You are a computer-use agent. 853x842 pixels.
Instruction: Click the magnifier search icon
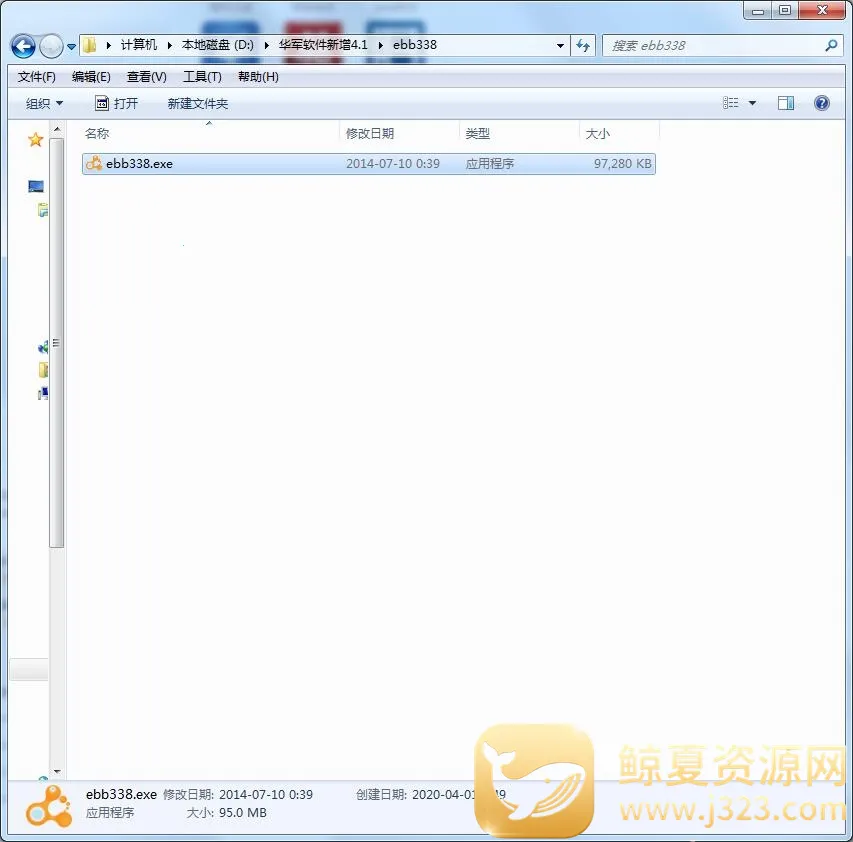(x=831, y=46)
